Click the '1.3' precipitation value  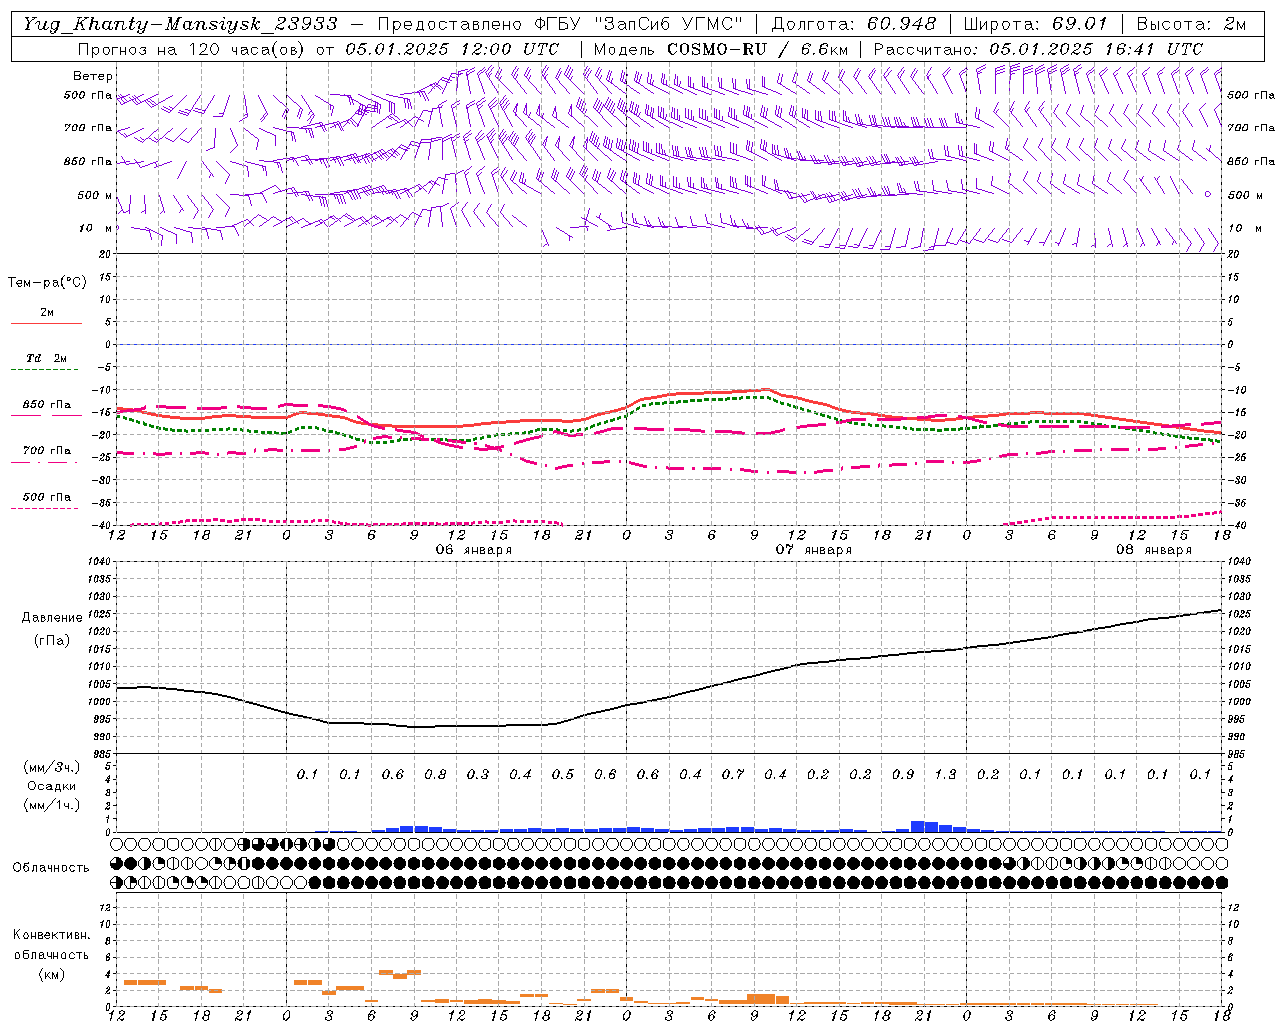click(945, 774)
